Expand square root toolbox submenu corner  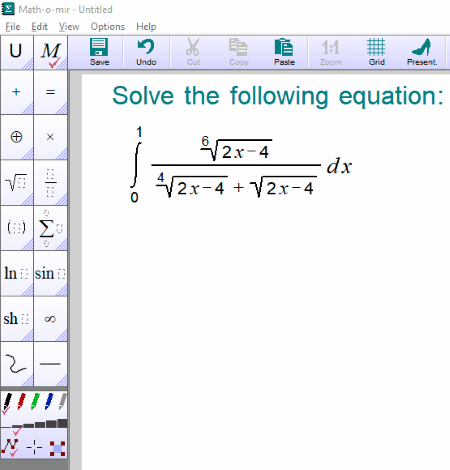(29, 200)
